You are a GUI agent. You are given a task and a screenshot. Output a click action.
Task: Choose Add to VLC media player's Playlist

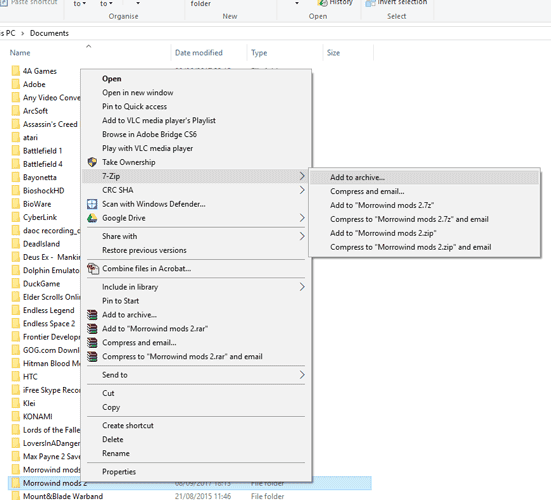point(159,121)
